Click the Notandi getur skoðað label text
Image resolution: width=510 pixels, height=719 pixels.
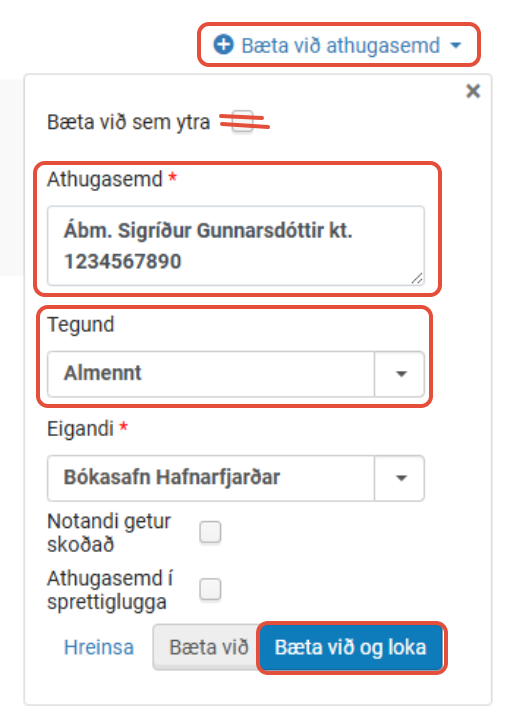click(x=109, y=533)
